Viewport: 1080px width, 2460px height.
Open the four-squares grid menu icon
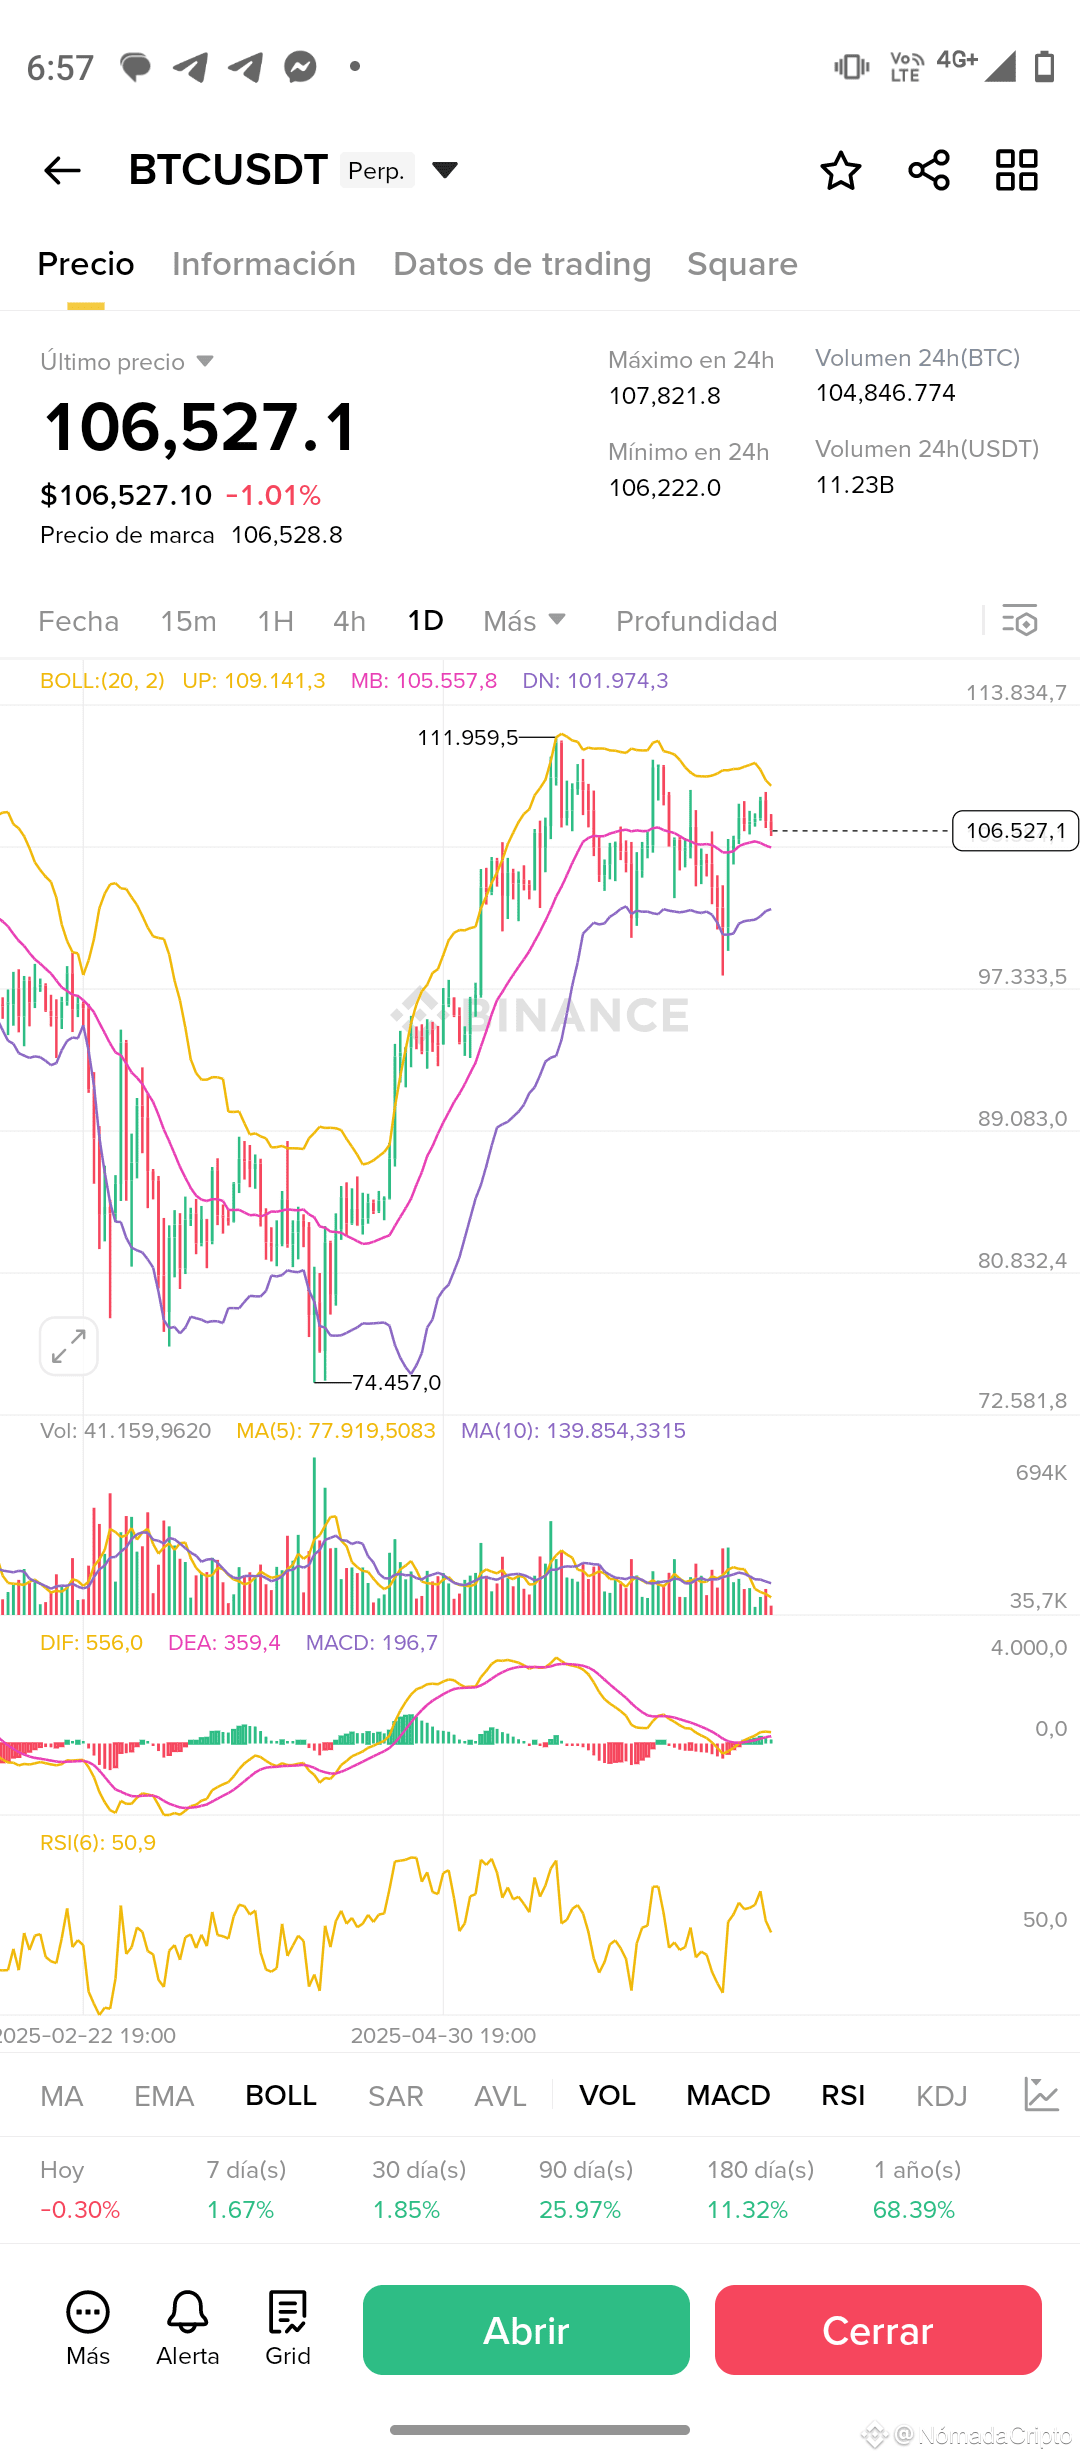[1017, 170]
